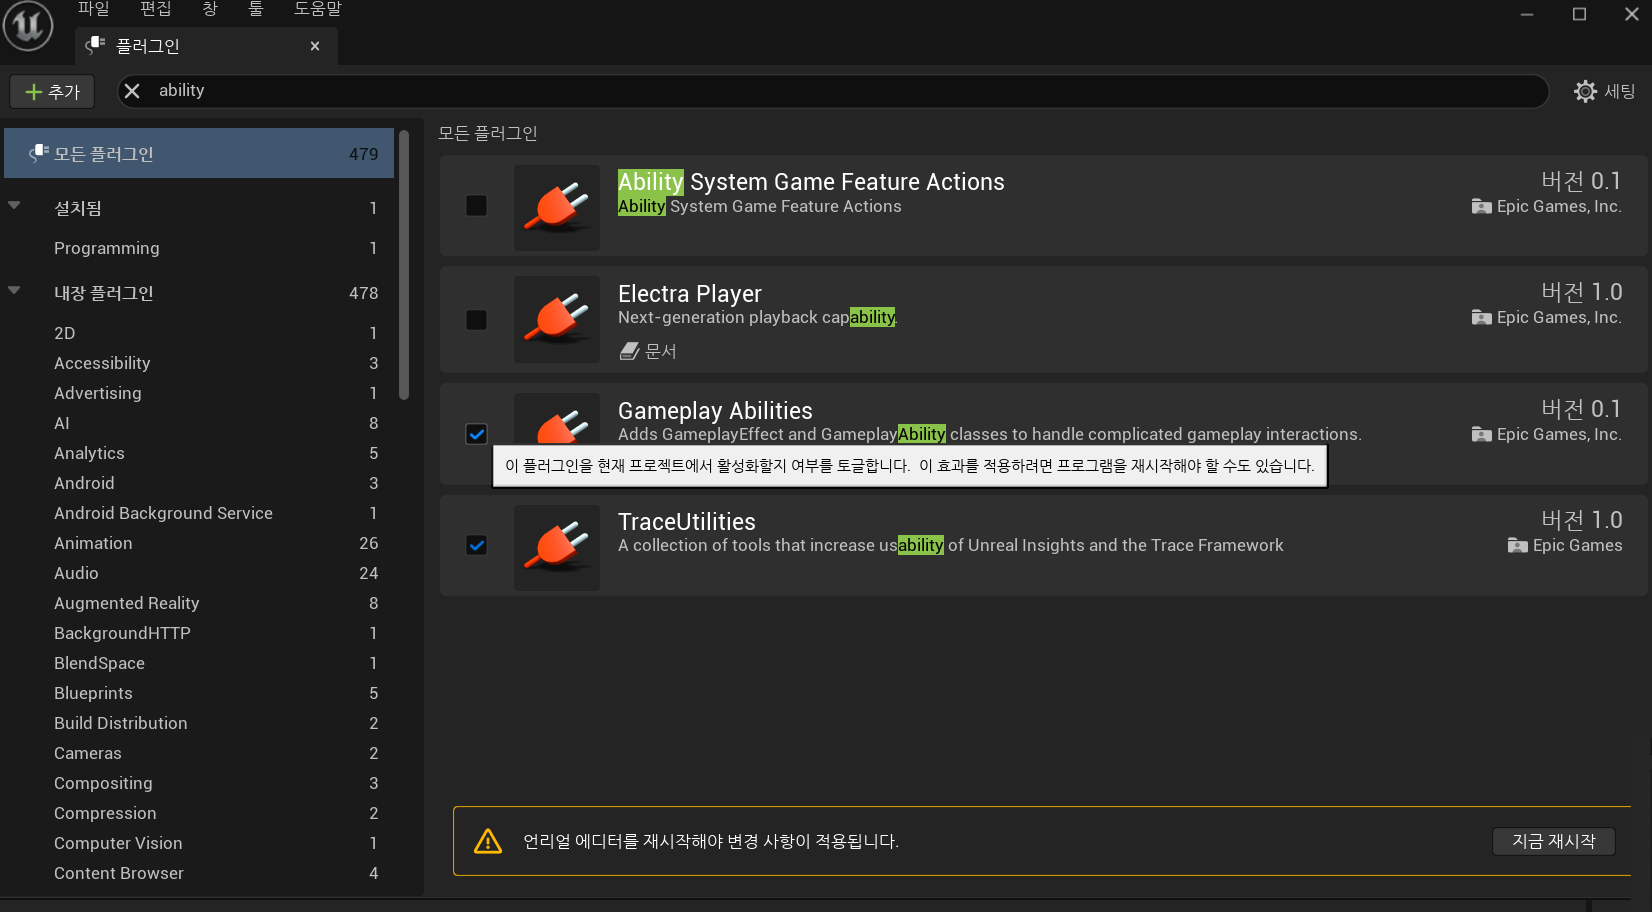The image size is (1652, 912).
Task: Click folder icon beside Gameplay Abilities vendor
Action: coord(1482,434)
